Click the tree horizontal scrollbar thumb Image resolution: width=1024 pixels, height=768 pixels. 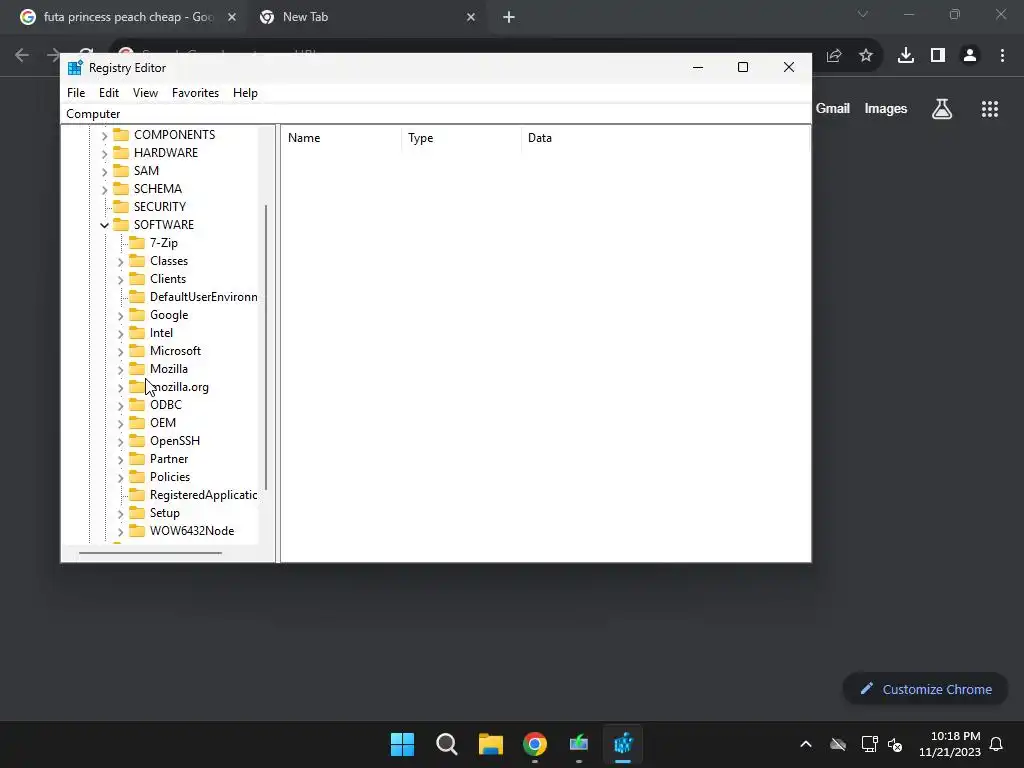coord(150,553)
